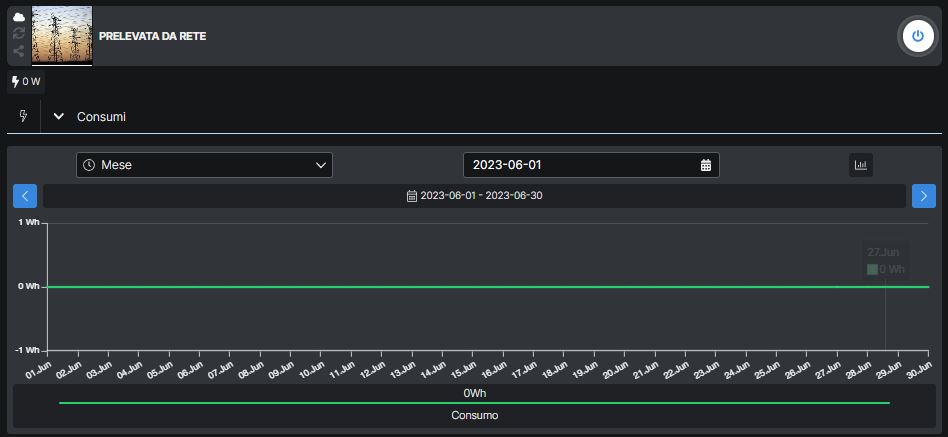Screen dimensions: 948x437
Task: Click the power pylons thumbnail image
Action: pos(62,35)
